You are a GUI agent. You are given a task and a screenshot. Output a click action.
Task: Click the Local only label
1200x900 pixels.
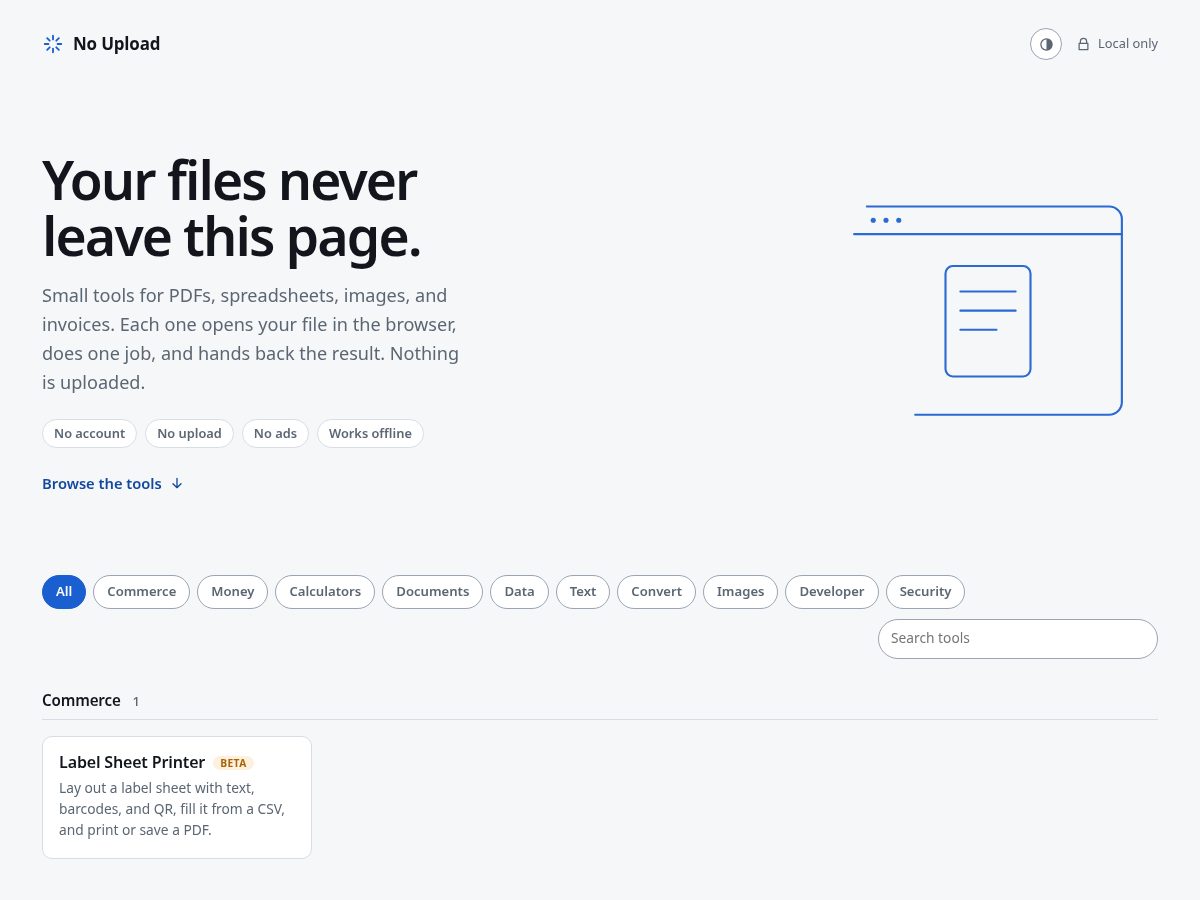click(x=1128, y=44)
